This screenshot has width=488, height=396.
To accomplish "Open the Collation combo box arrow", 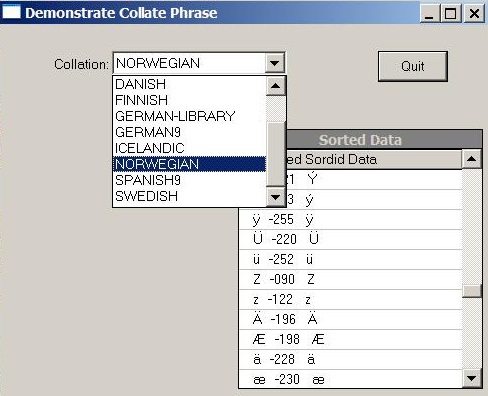I will [x=275, y=63].
